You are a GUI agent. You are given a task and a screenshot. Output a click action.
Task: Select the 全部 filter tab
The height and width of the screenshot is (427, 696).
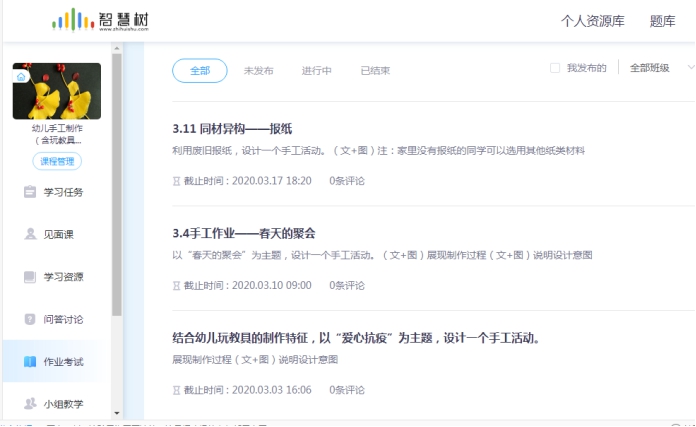[200, 70]
